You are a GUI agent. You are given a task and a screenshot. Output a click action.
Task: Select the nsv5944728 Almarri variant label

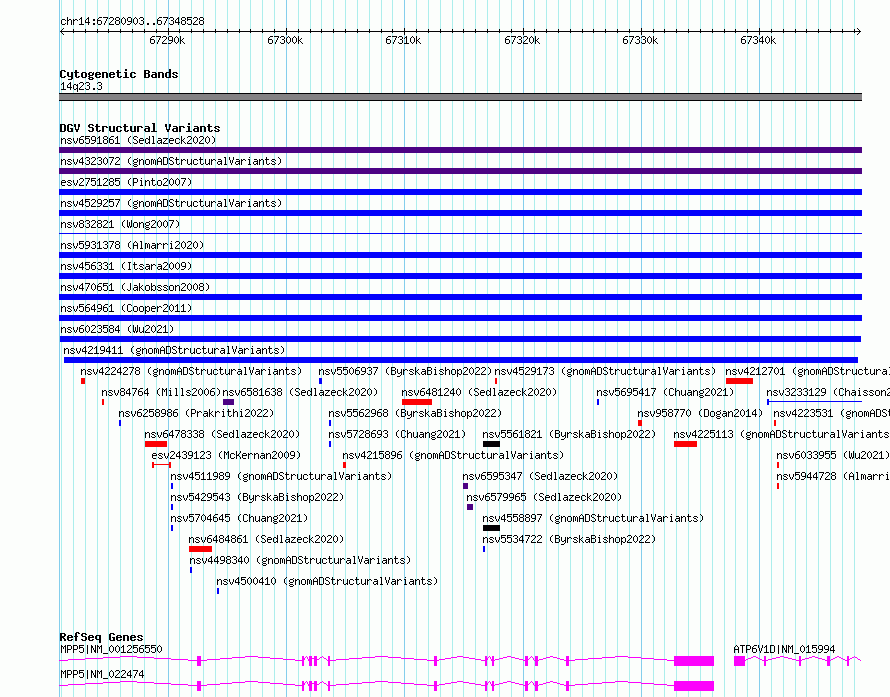pos(833,476)
